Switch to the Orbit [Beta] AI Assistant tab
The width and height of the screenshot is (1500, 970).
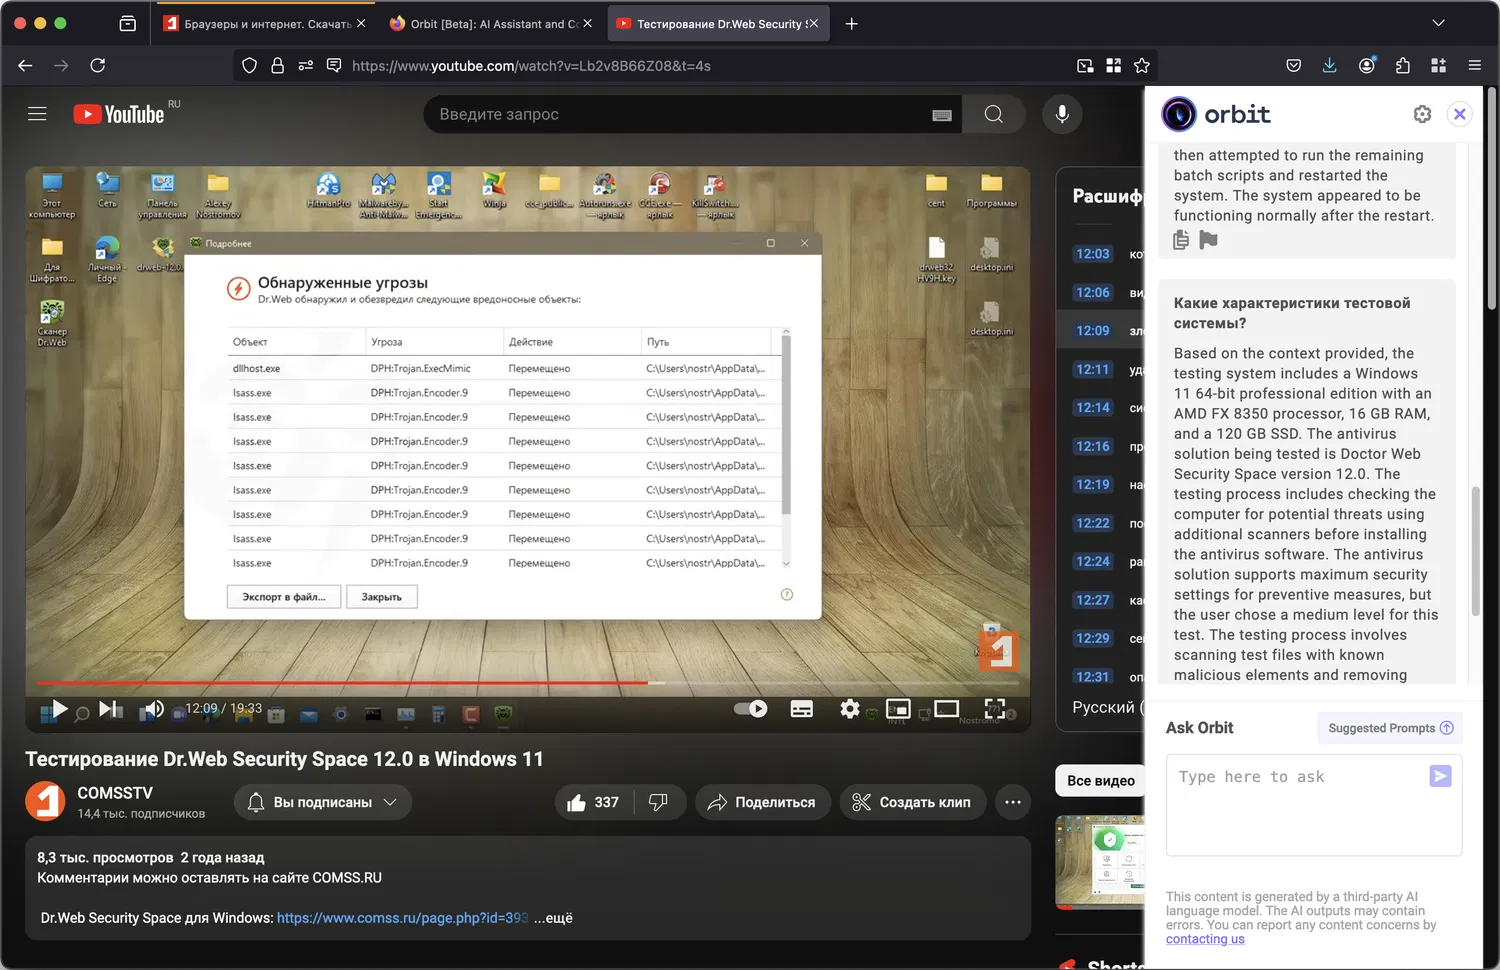pos(483,24)
